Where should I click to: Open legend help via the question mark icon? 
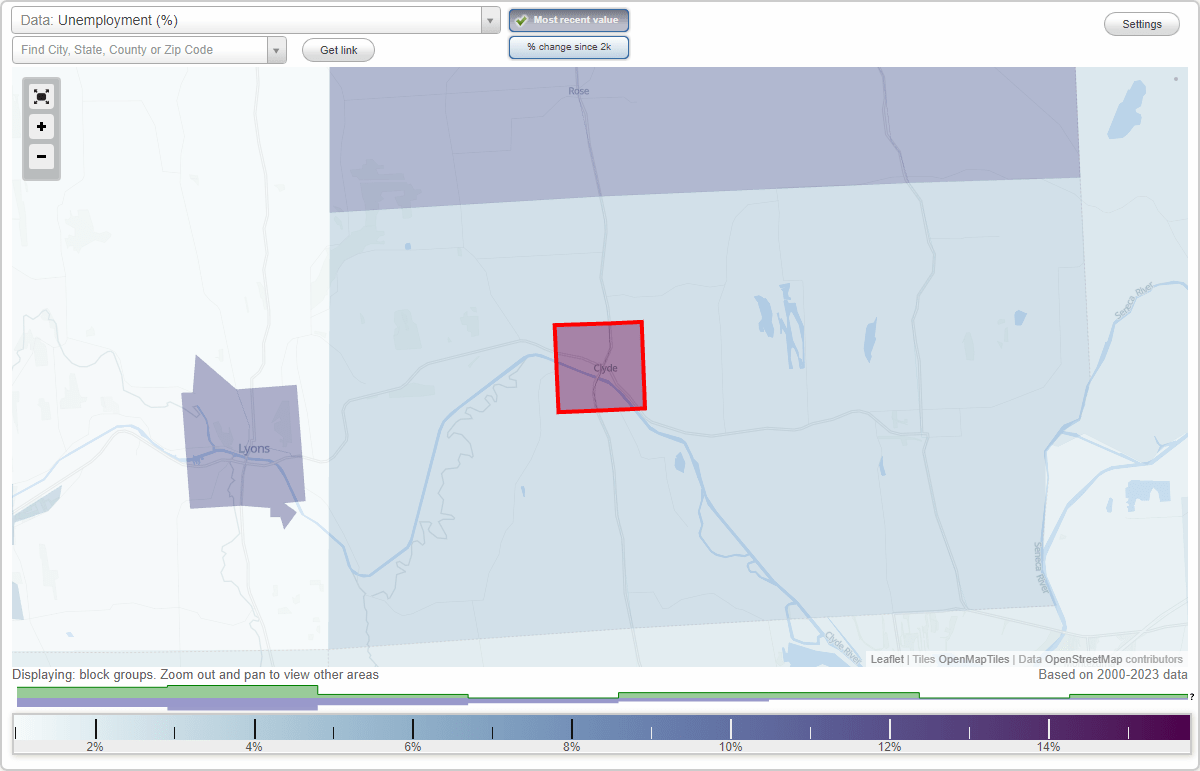(1192, 697)
